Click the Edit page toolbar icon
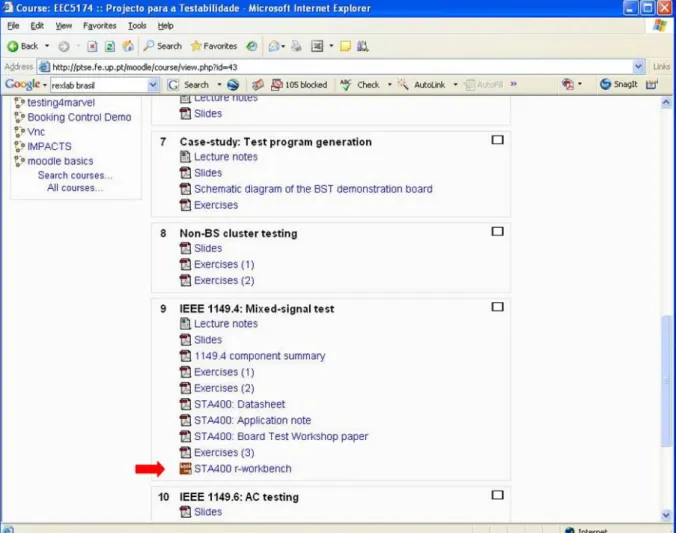This screenshot has height=533, width=676. (x=317, y=46)
